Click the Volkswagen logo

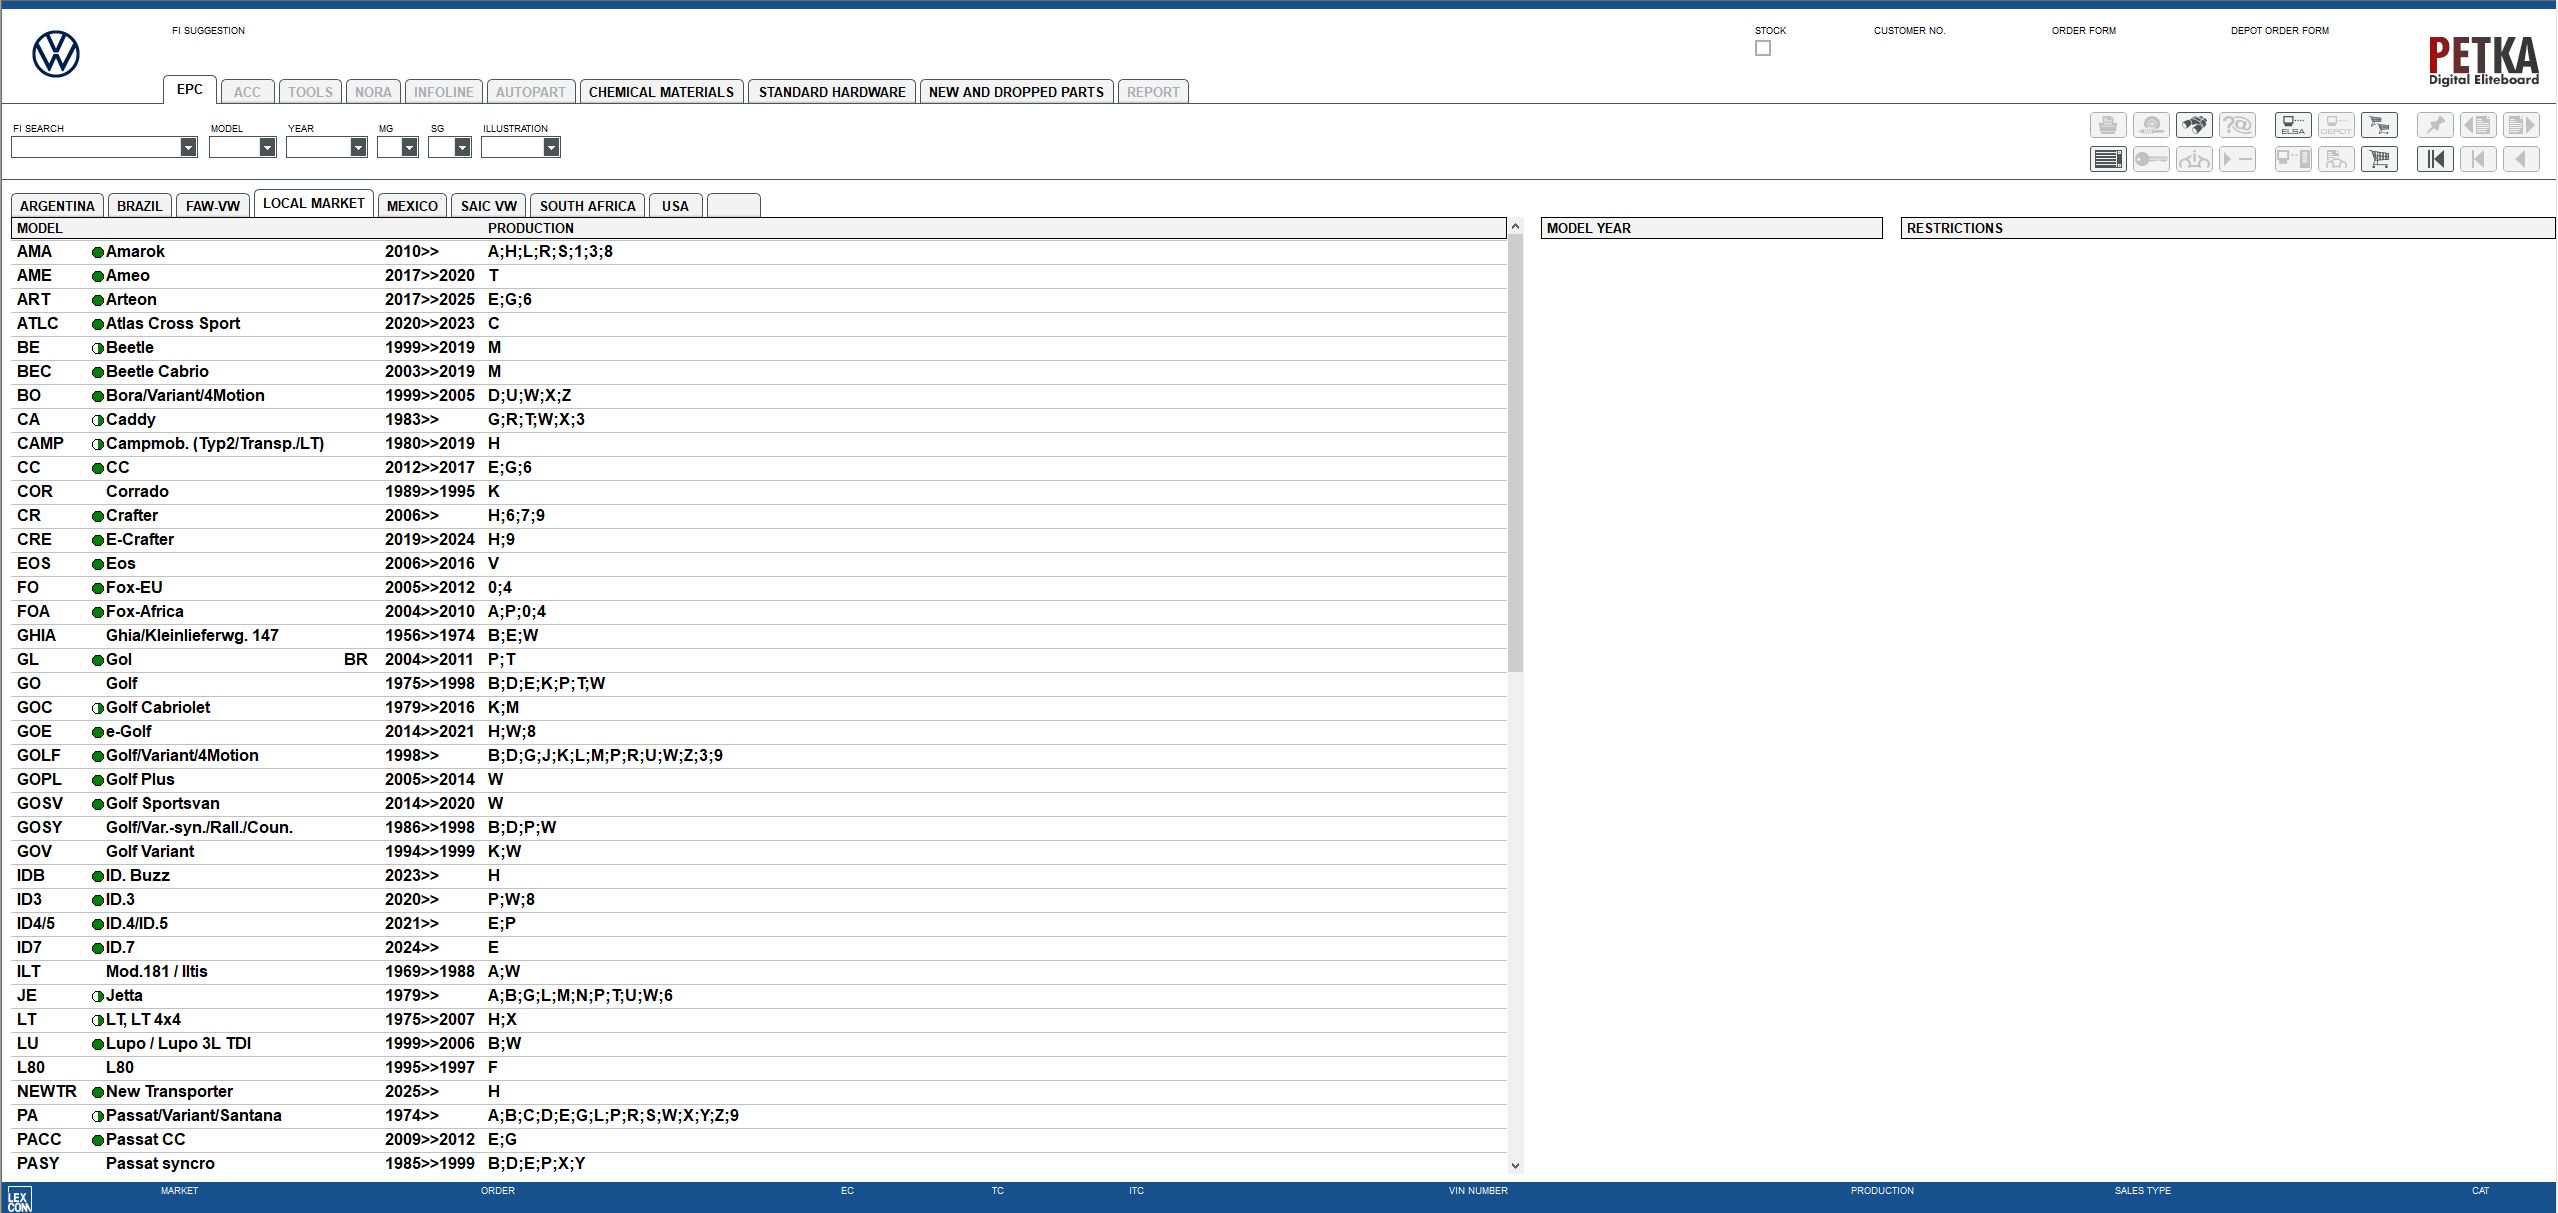(x=56, y=54)
